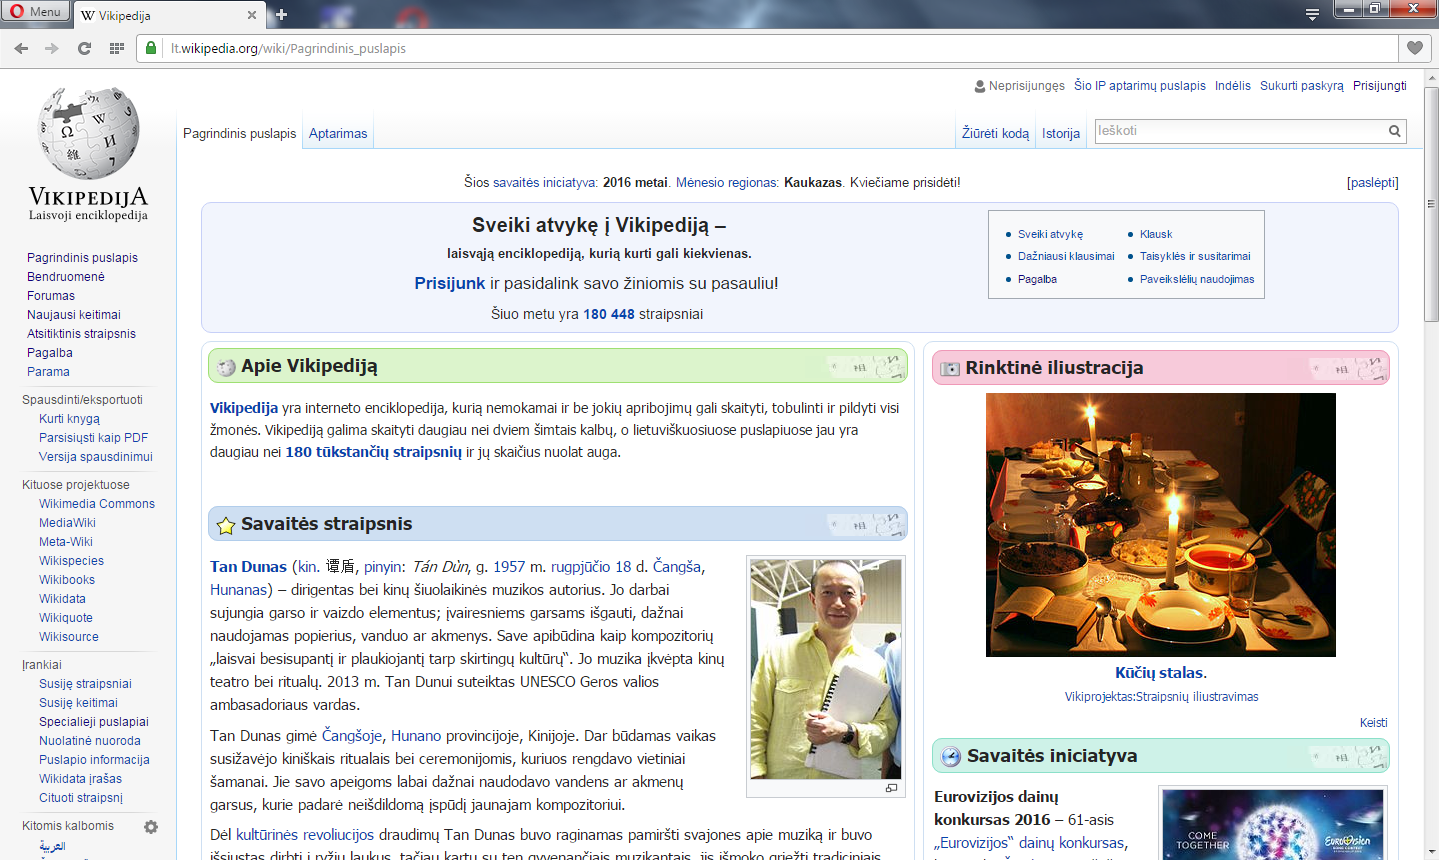Open Wikimedia Commons sidebar link
Screen dimensions: 1439x860
97,504
